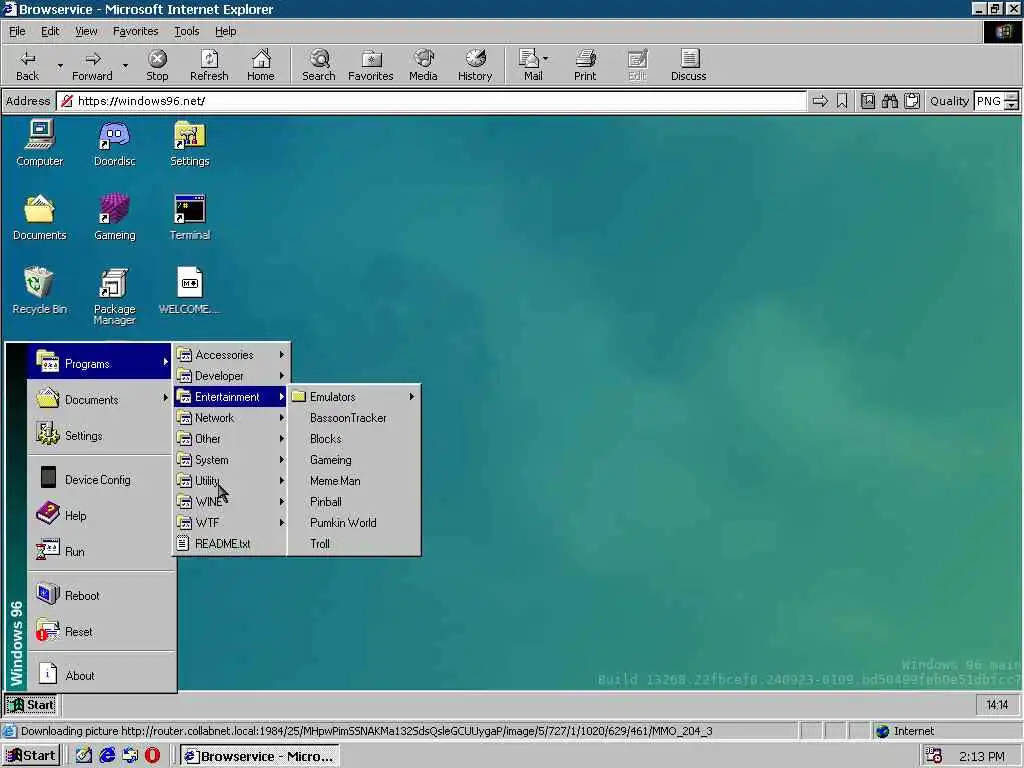The height and width of the screenshot is (768, 1024).
Task: Click the binoculars find icon
Action: click(x=889, y=101)
